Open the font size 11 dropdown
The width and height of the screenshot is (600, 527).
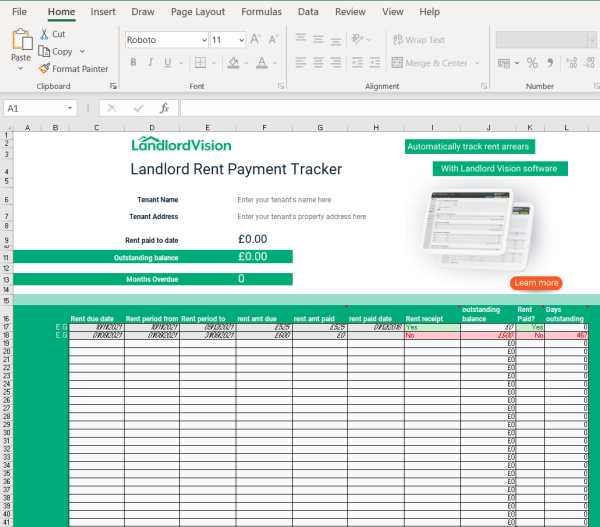coord(241,40)
